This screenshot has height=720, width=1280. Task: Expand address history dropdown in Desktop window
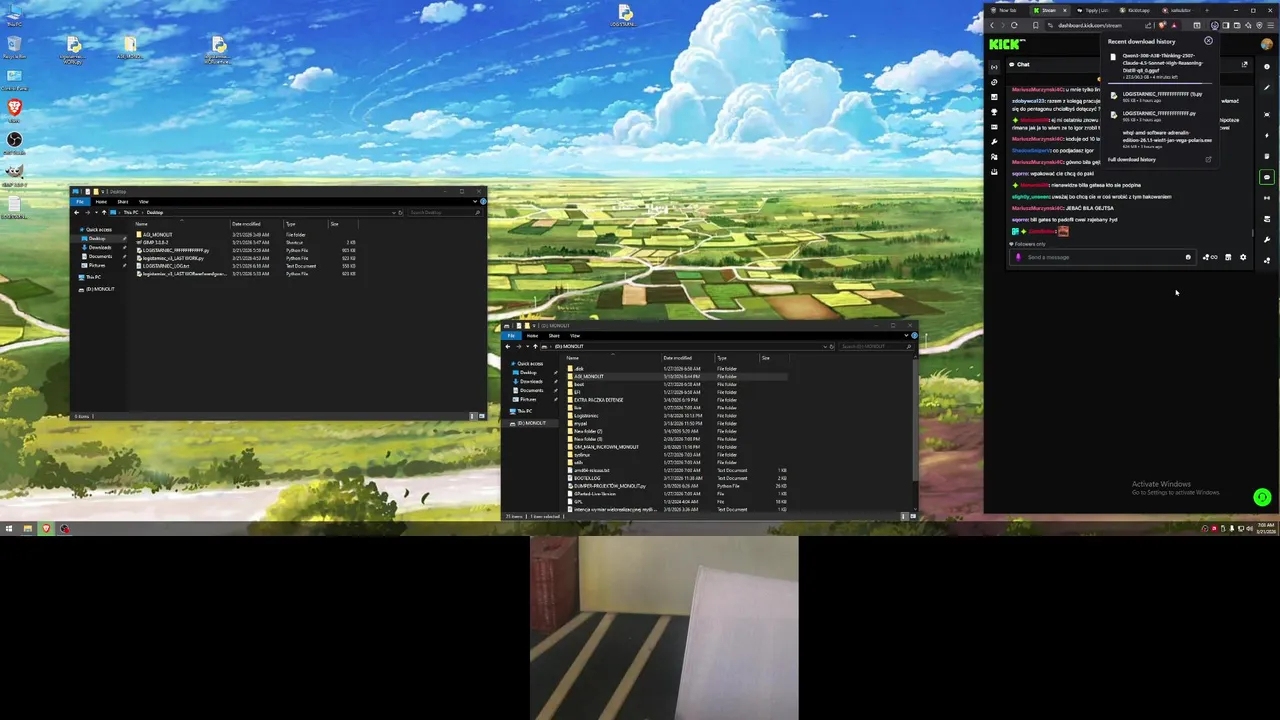tap(394, 213)
